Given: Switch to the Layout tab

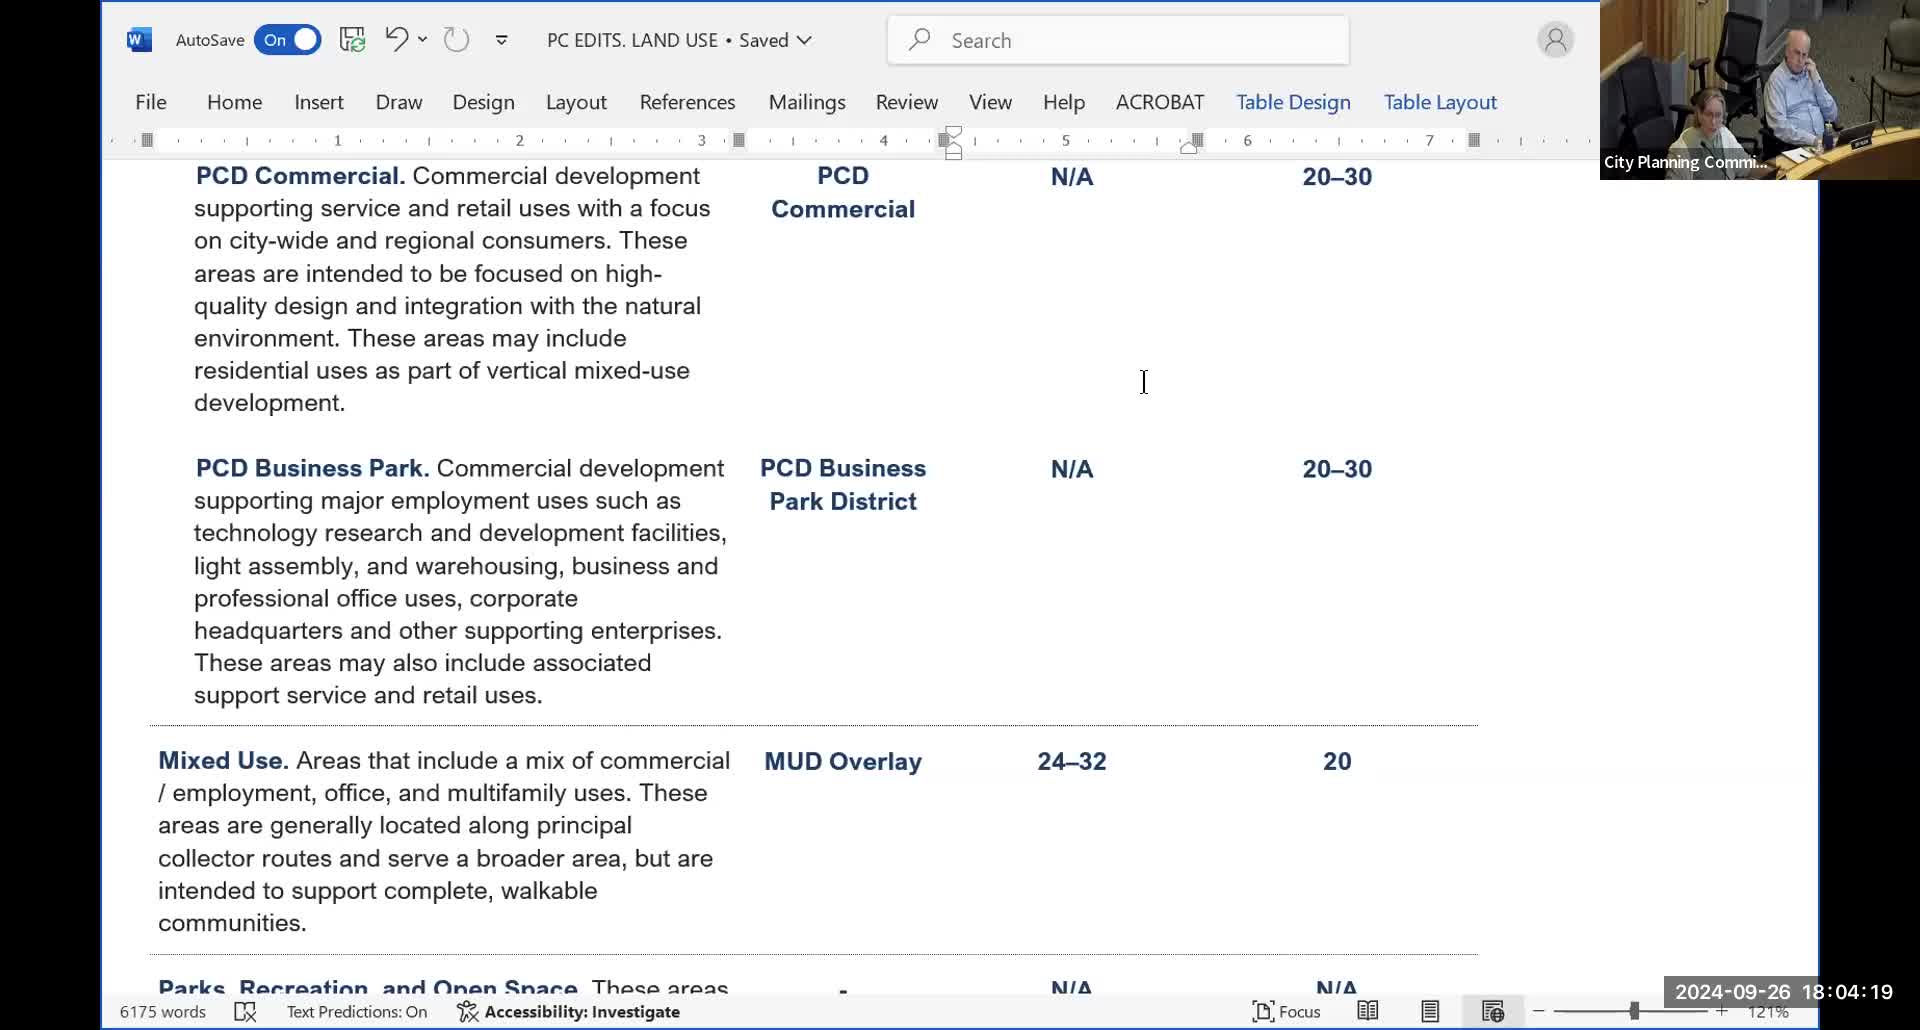Looking at the screenshot, I should 576,102.
